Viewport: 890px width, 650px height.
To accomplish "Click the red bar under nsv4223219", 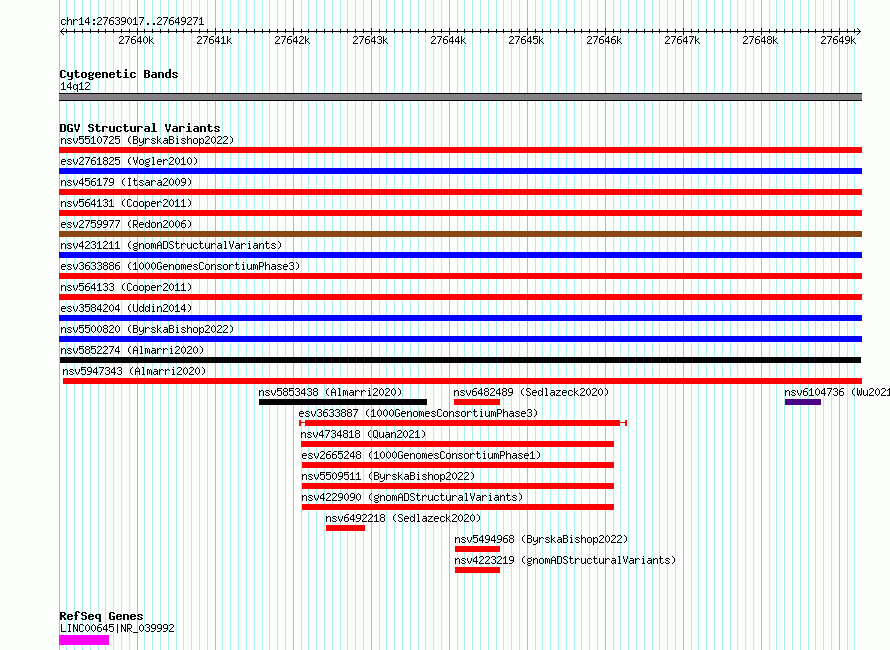I will [477, 570].
